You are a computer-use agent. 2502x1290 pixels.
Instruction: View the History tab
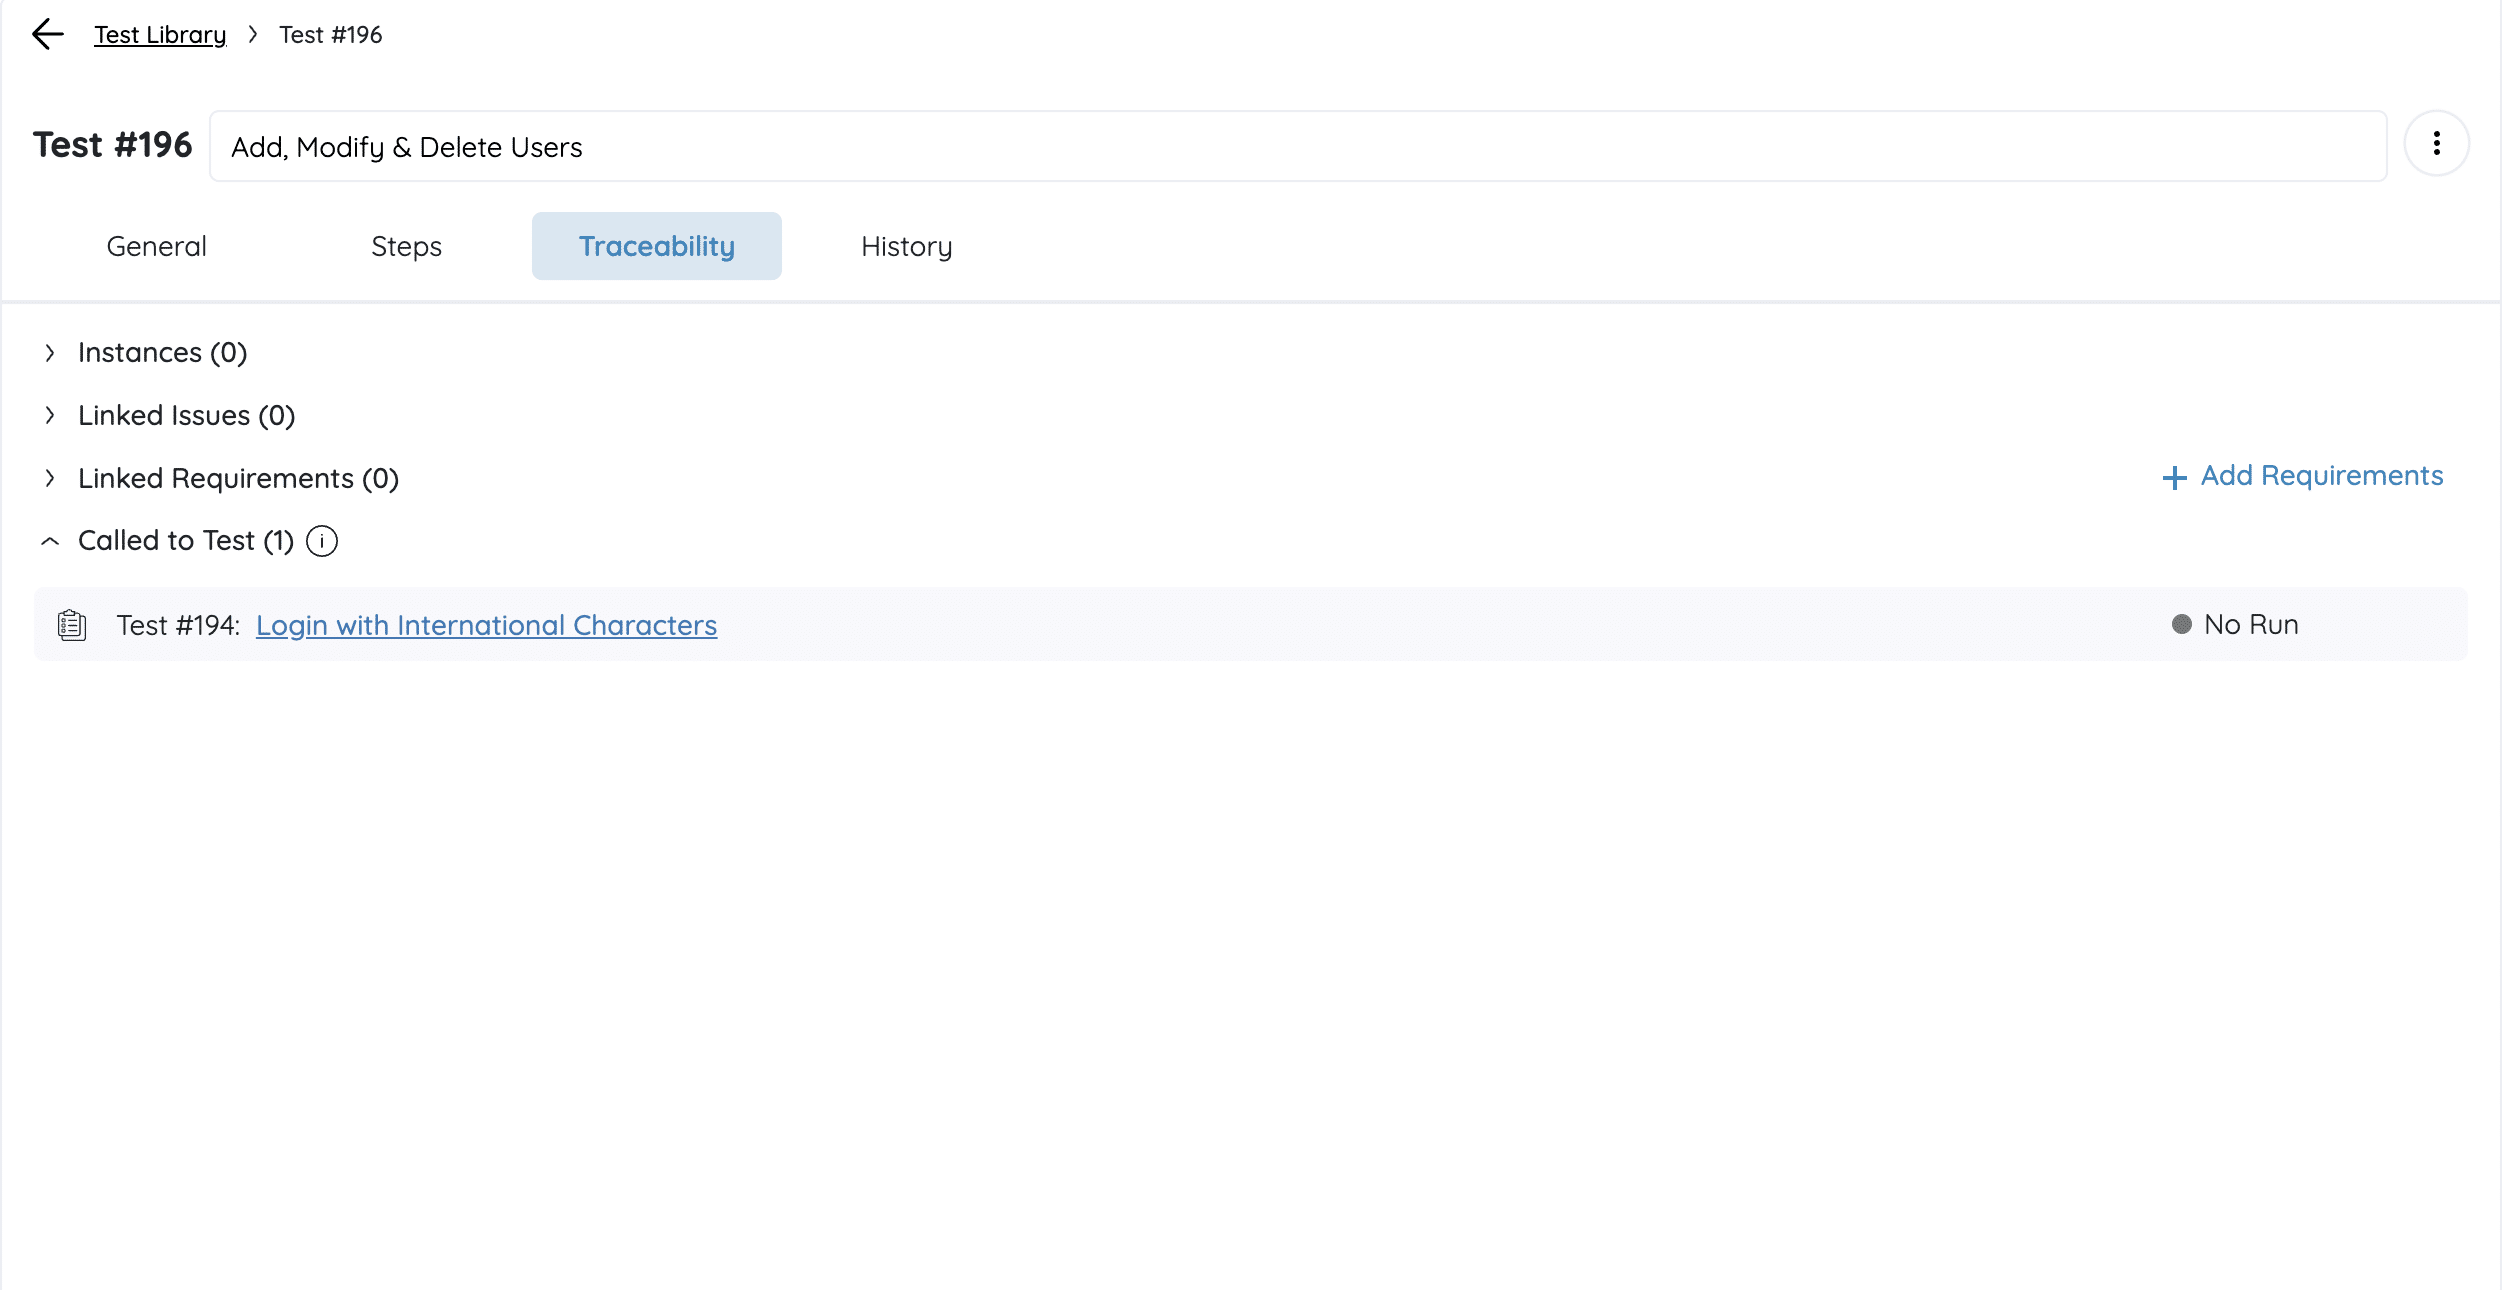[906, 246]
